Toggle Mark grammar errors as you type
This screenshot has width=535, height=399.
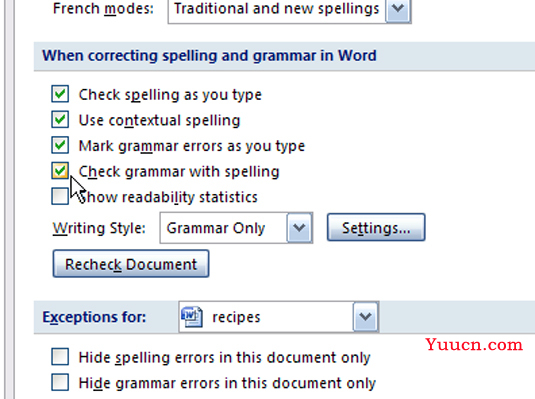pyautogui.click(x=60, y=145)
